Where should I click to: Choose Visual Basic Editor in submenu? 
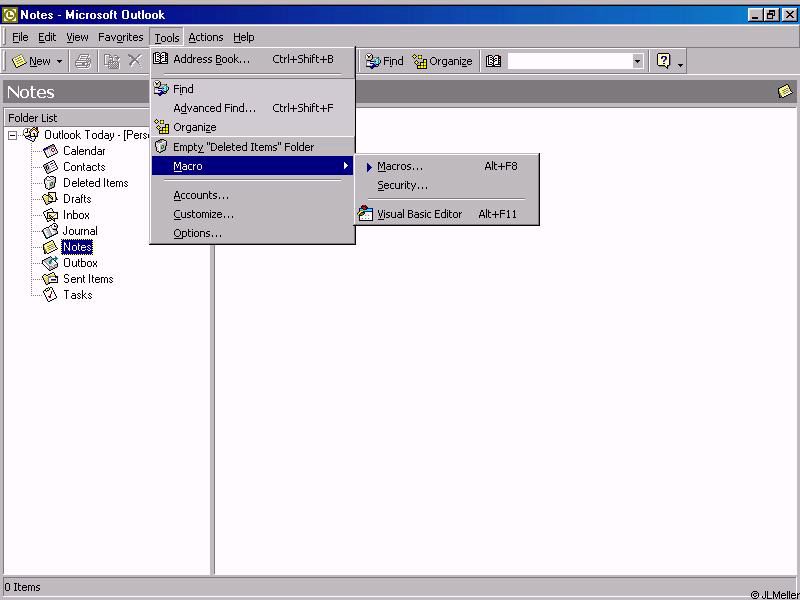tap(446, 214)
